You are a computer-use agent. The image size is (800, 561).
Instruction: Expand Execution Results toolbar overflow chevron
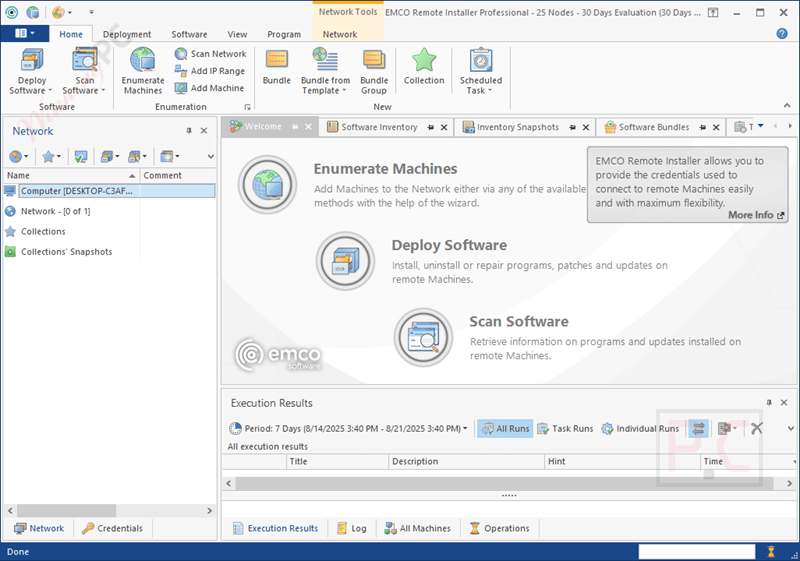791,428
